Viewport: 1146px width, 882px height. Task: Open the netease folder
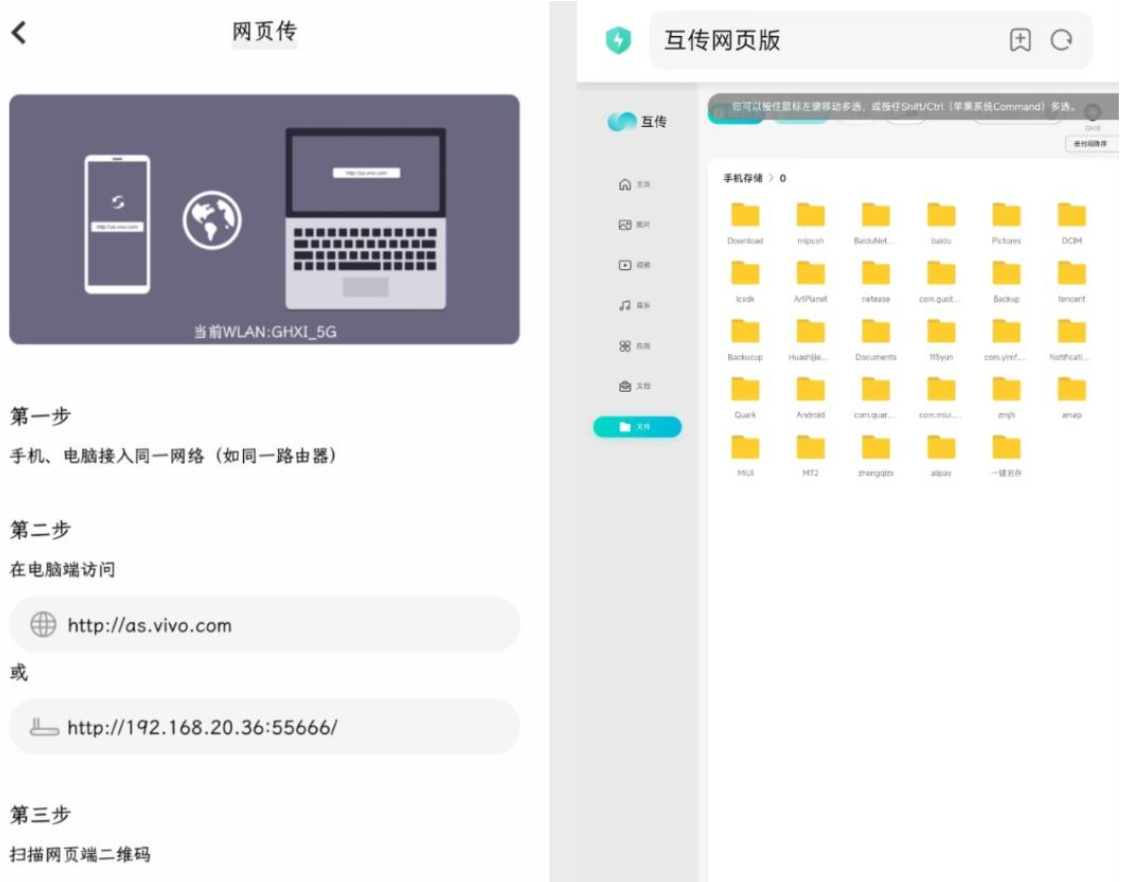tap(875, 281)
